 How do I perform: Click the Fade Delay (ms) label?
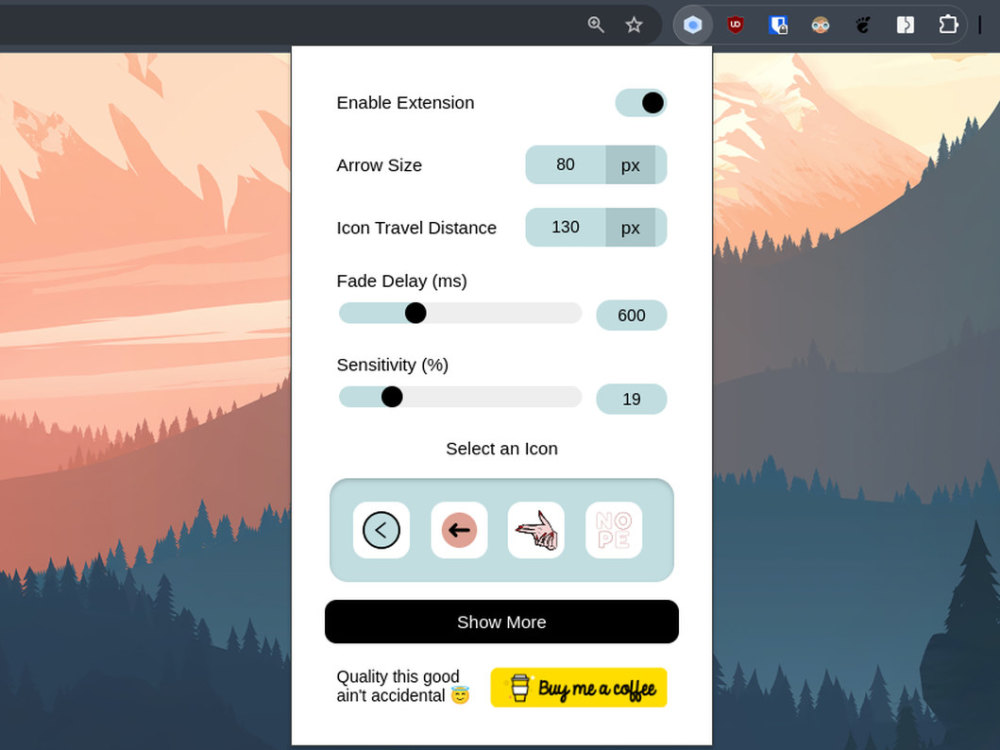click(x=402, y=281)
